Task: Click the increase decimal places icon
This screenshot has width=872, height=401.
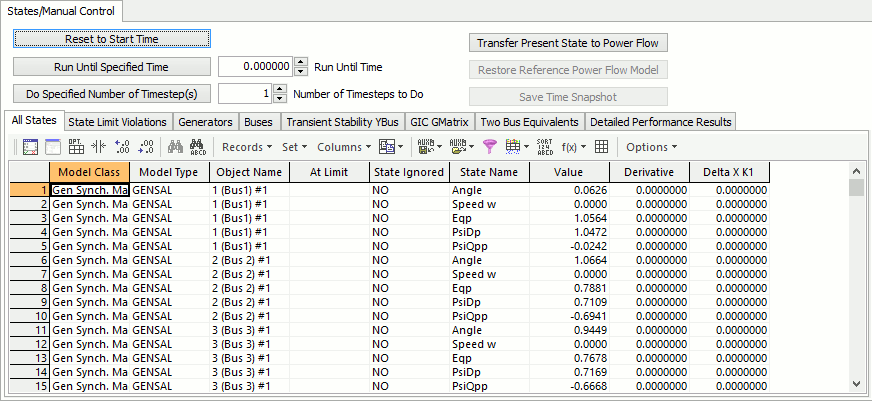Action: 123,147
